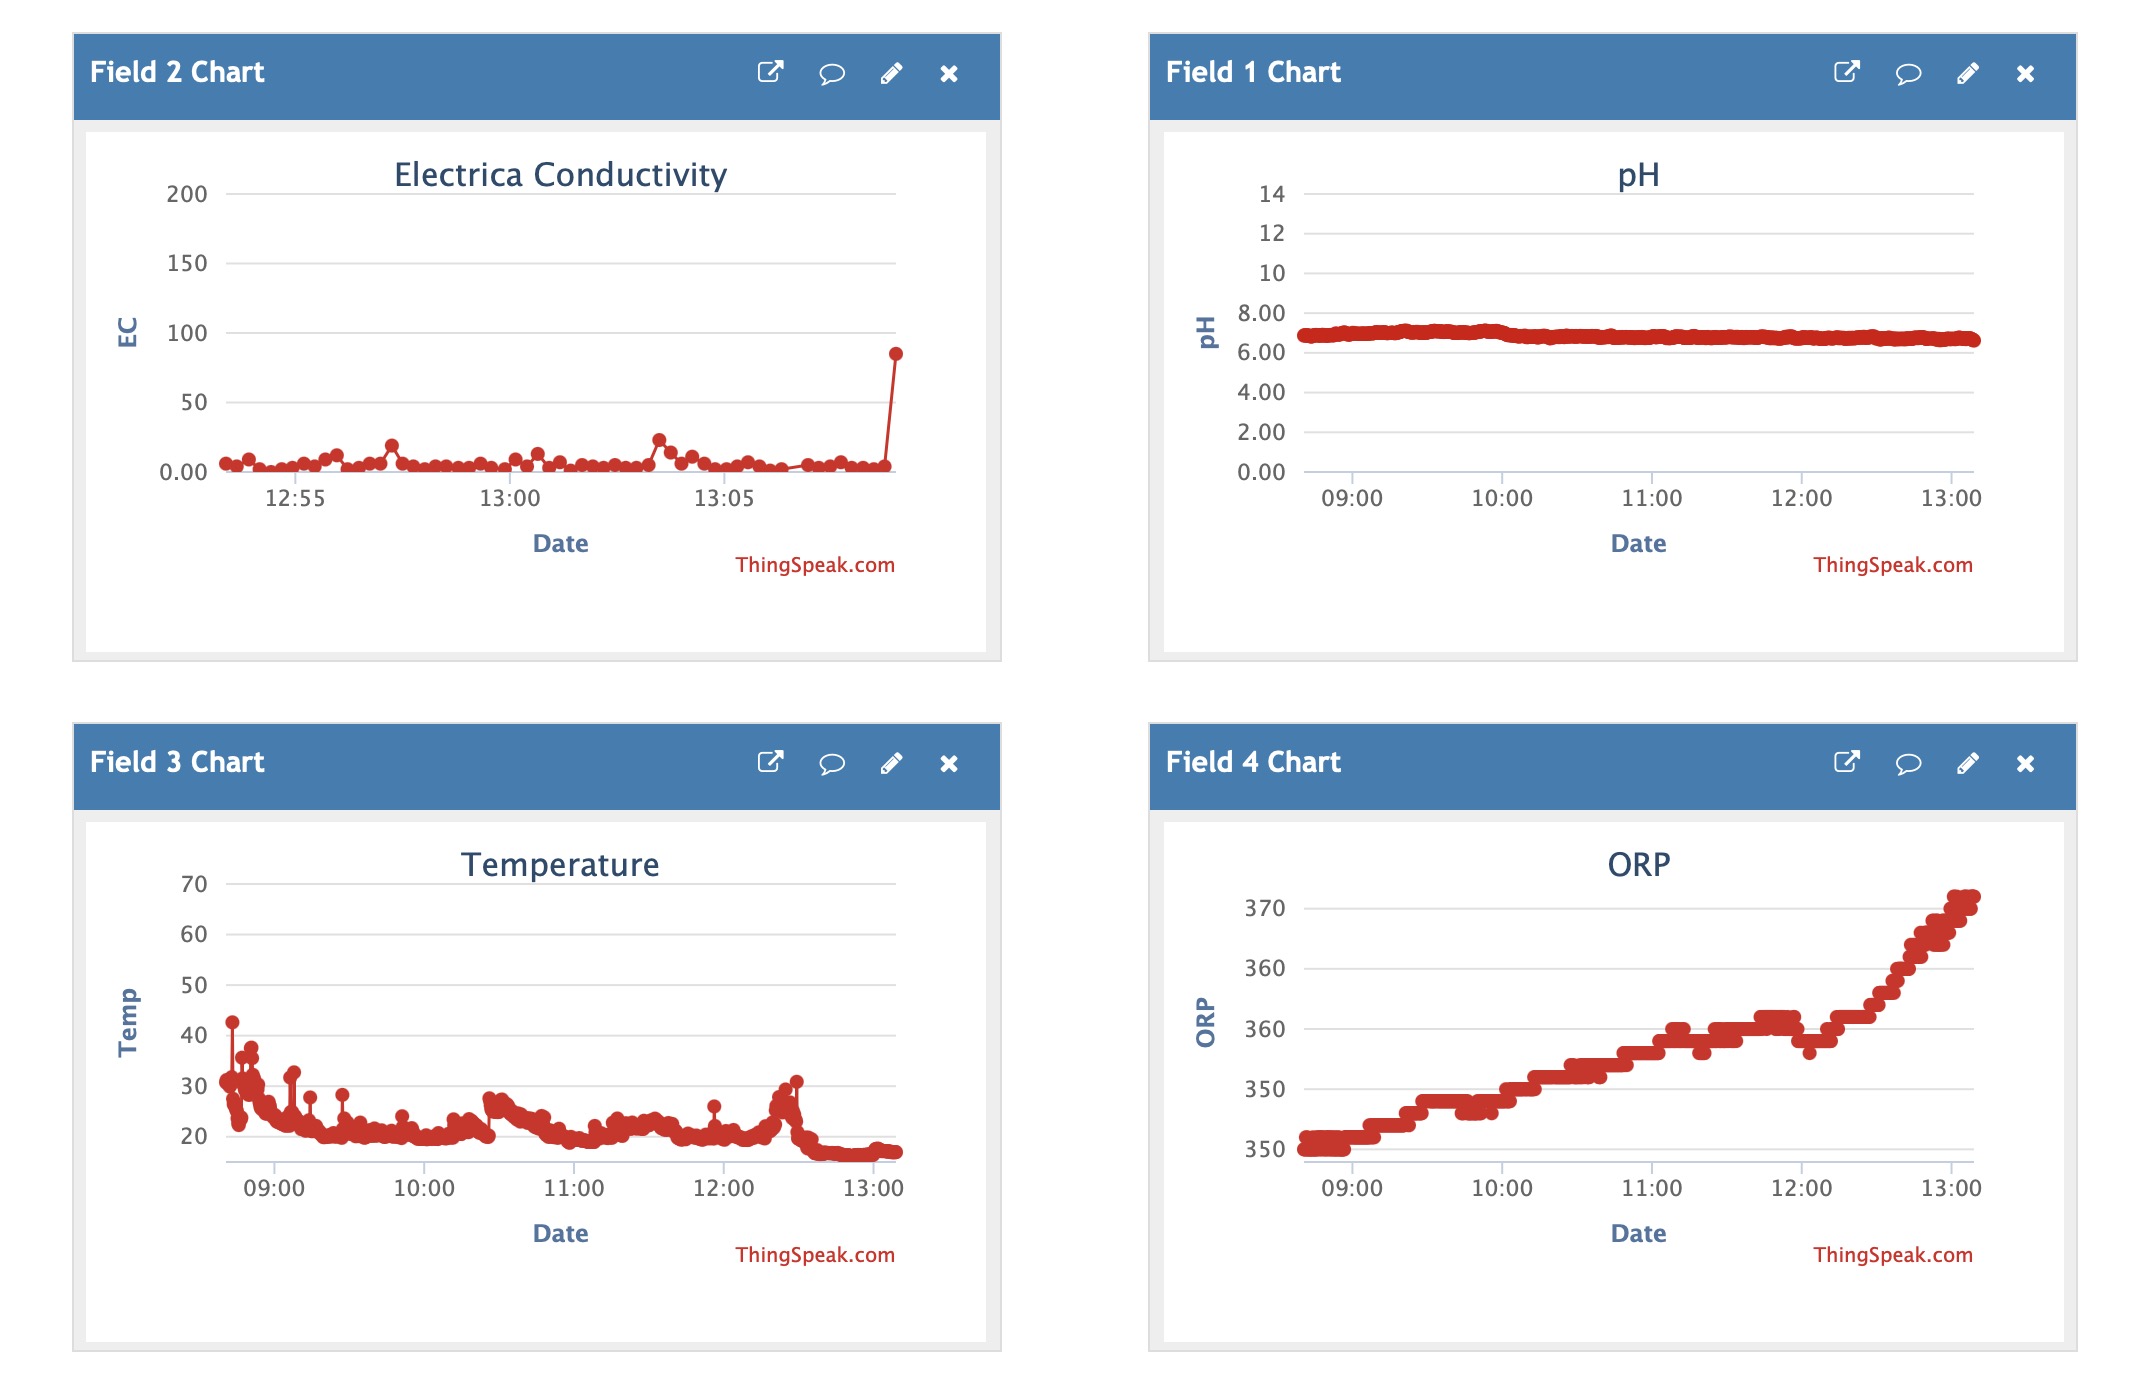Screen dimensions: 2144x1378
Task: Click the 70 value on Temperature axis
Action: coord(194,884)
